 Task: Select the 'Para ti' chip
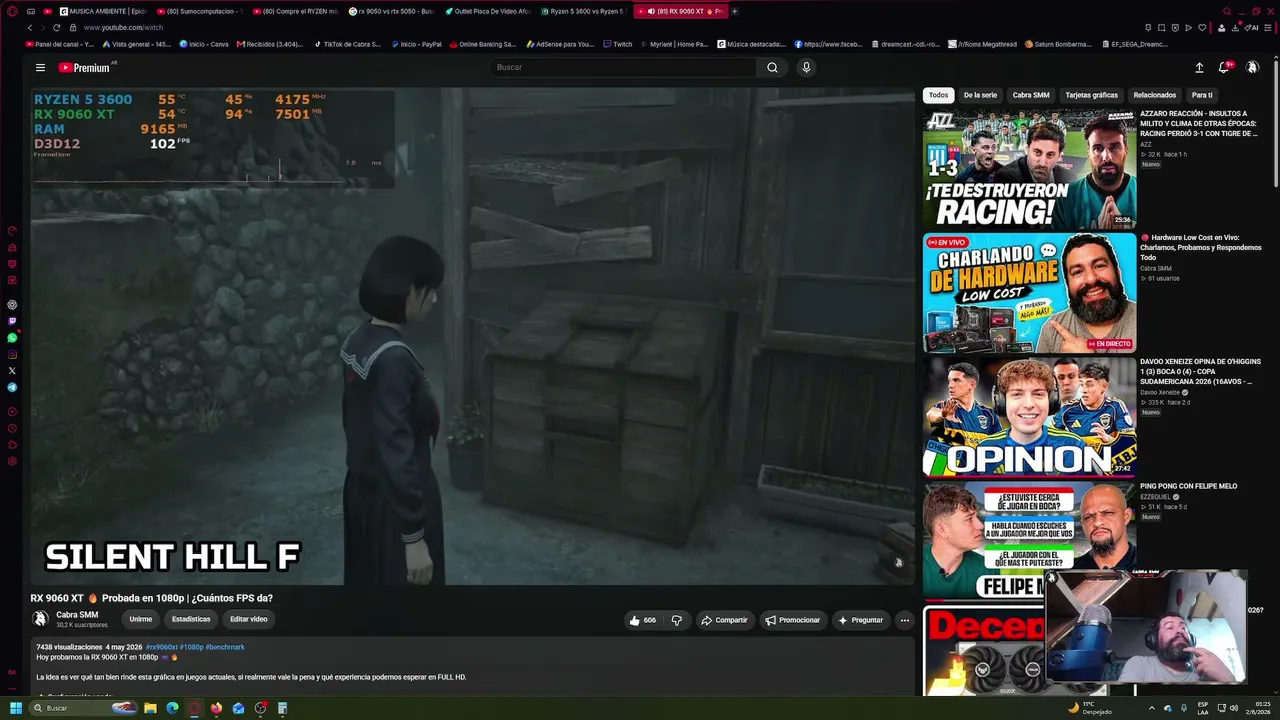pos(1202,95)
